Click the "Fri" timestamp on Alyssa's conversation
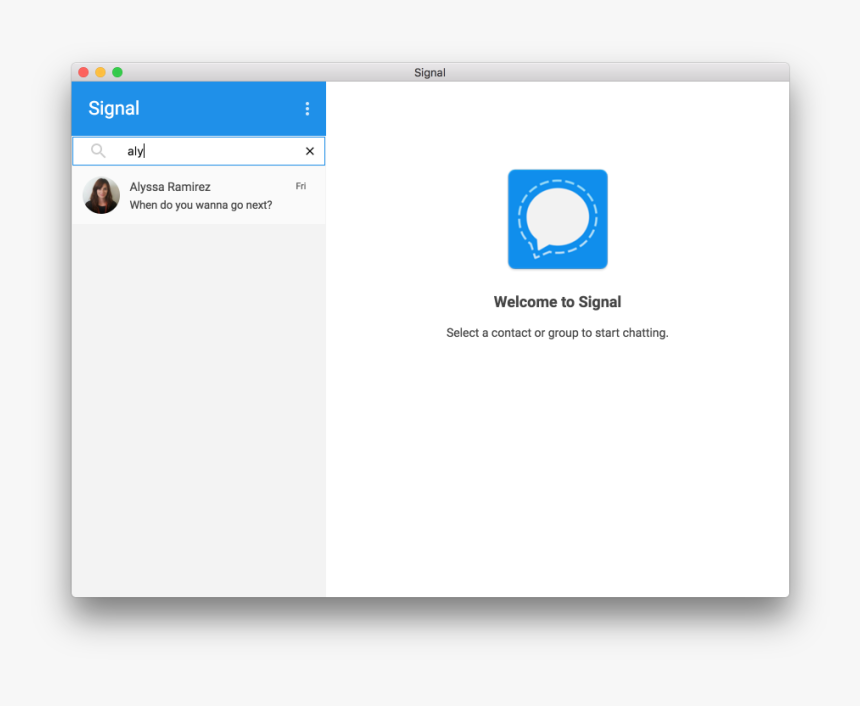The image size is (860, 706). click(x=301, y=187)
